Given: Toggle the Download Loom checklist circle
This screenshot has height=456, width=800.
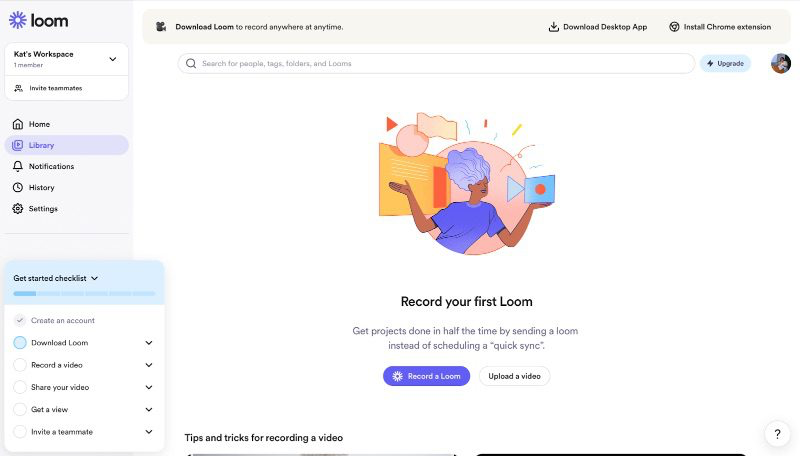Looking at the screenshot, I should pyautogui.click(x=20, y=343).
